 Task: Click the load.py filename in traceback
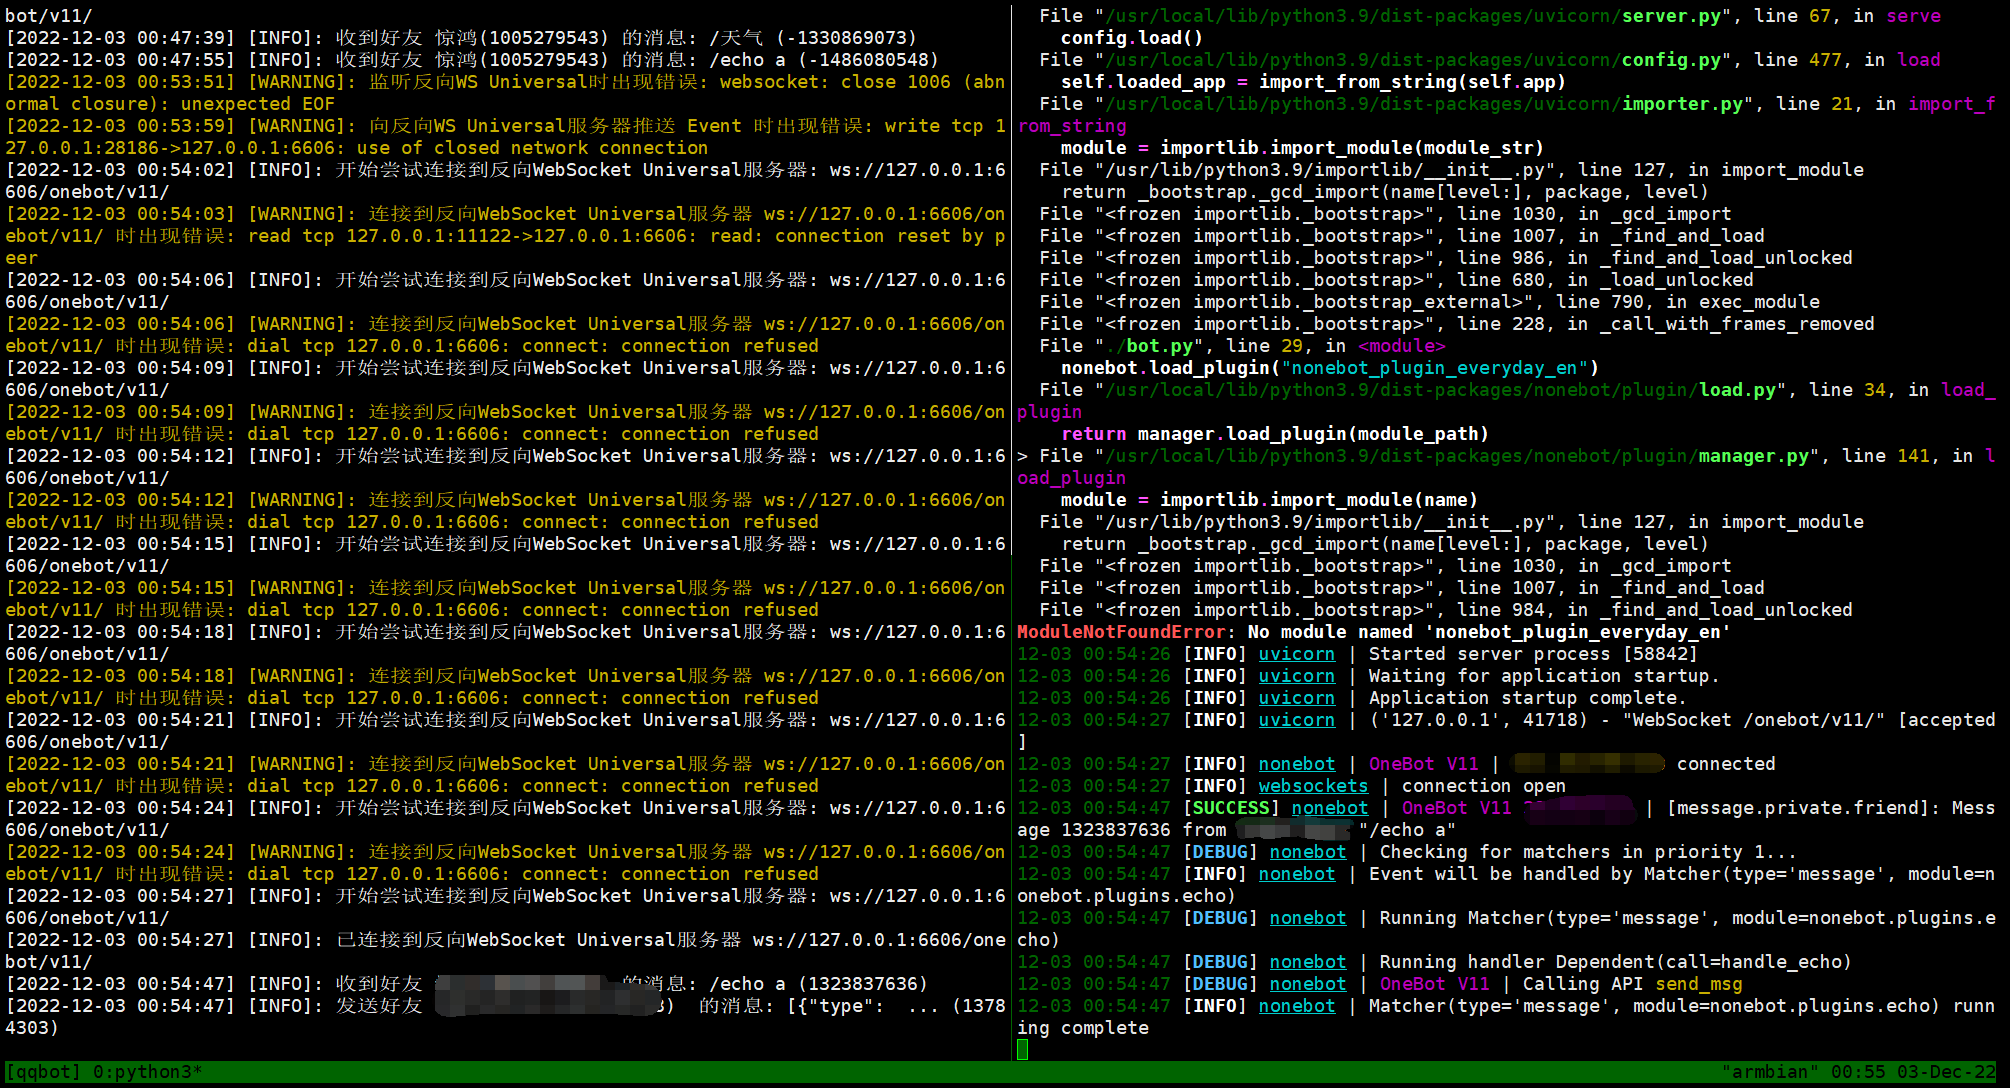click(1737, 390)
